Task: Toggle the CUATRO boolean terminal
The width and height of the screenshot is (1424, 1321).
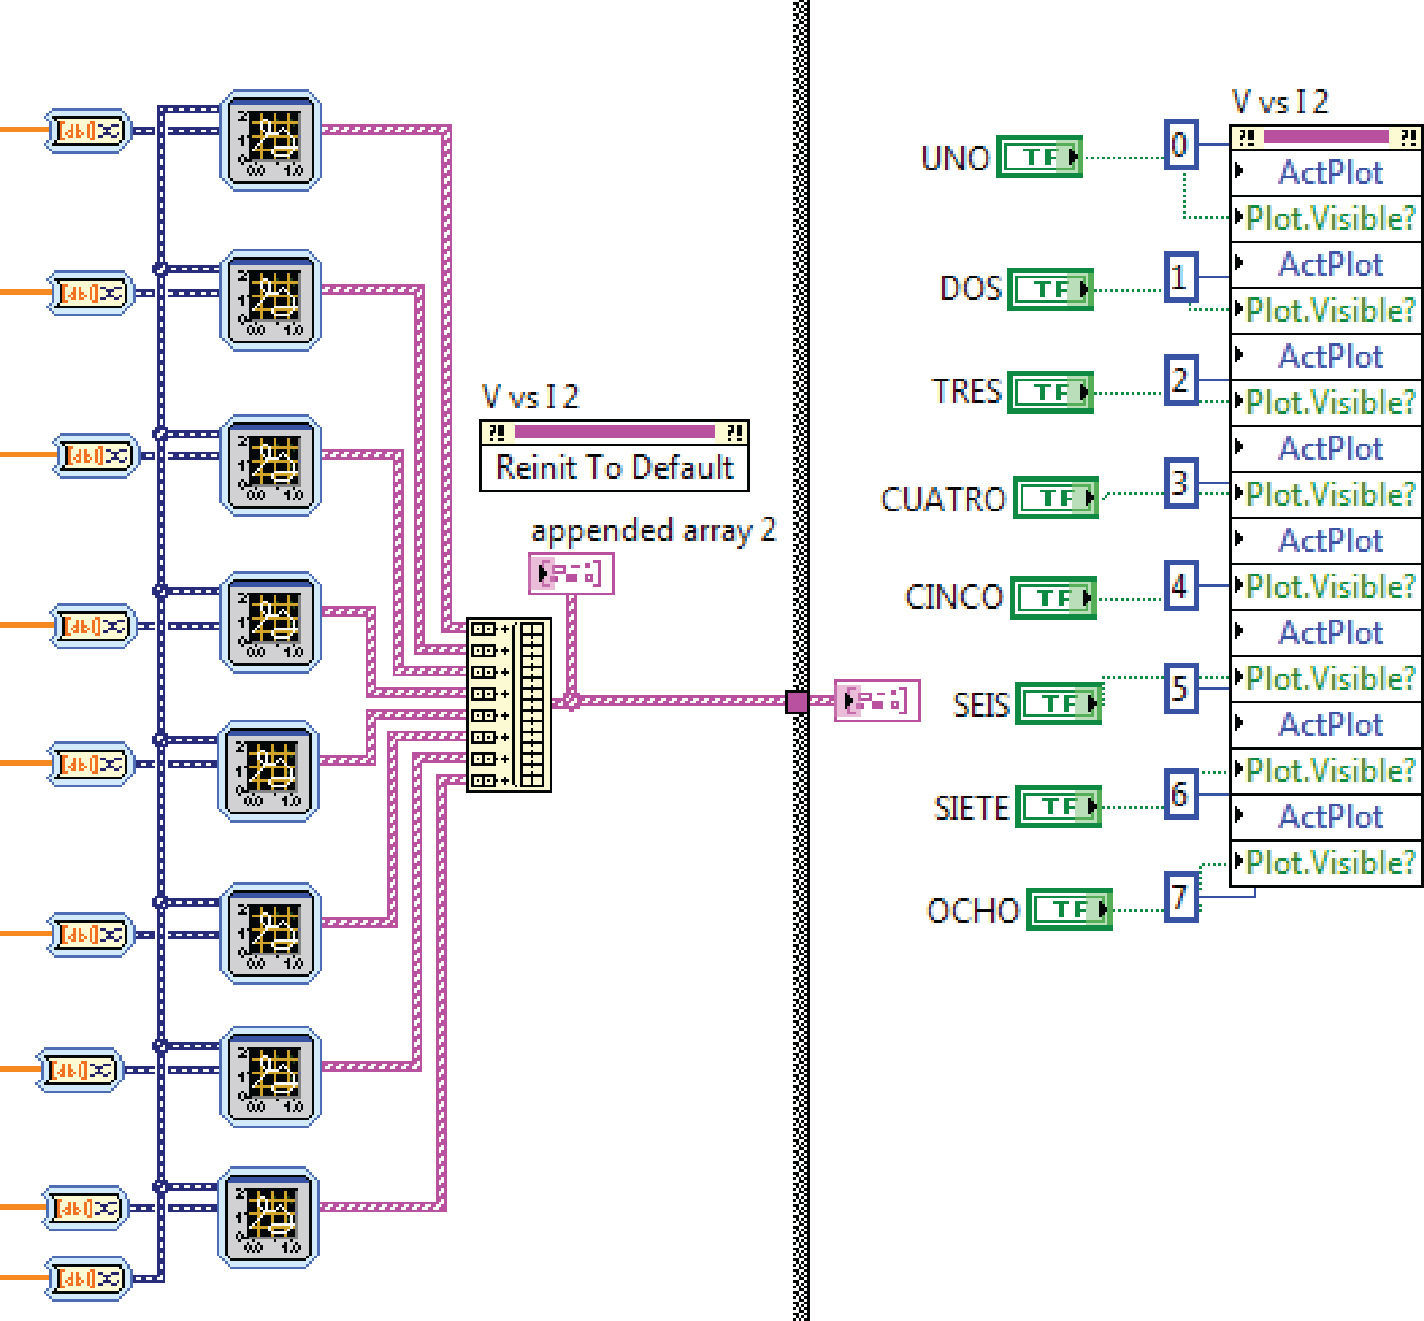Action: tap(1055, 497)
